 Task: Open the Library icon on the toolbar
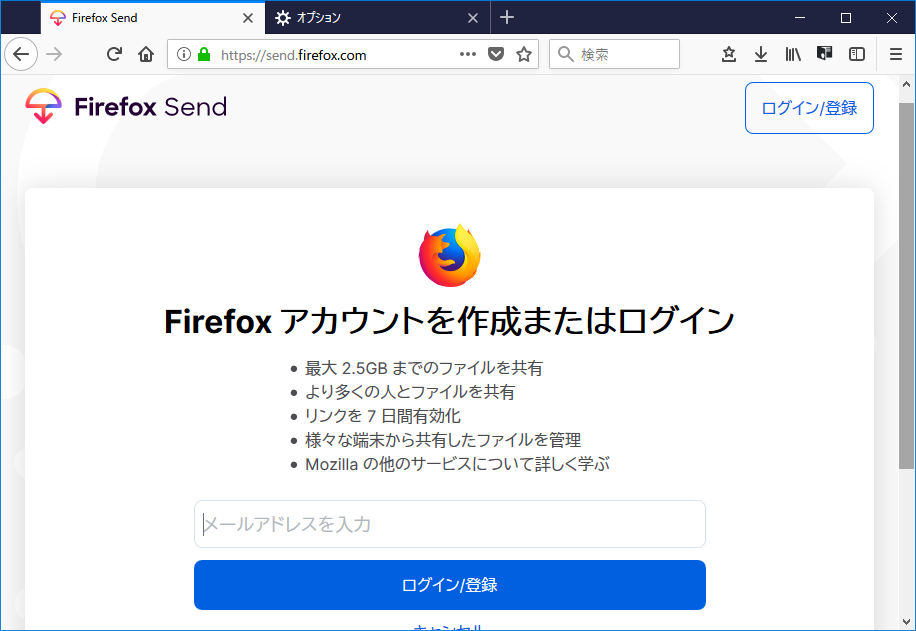tap(793, 54)
